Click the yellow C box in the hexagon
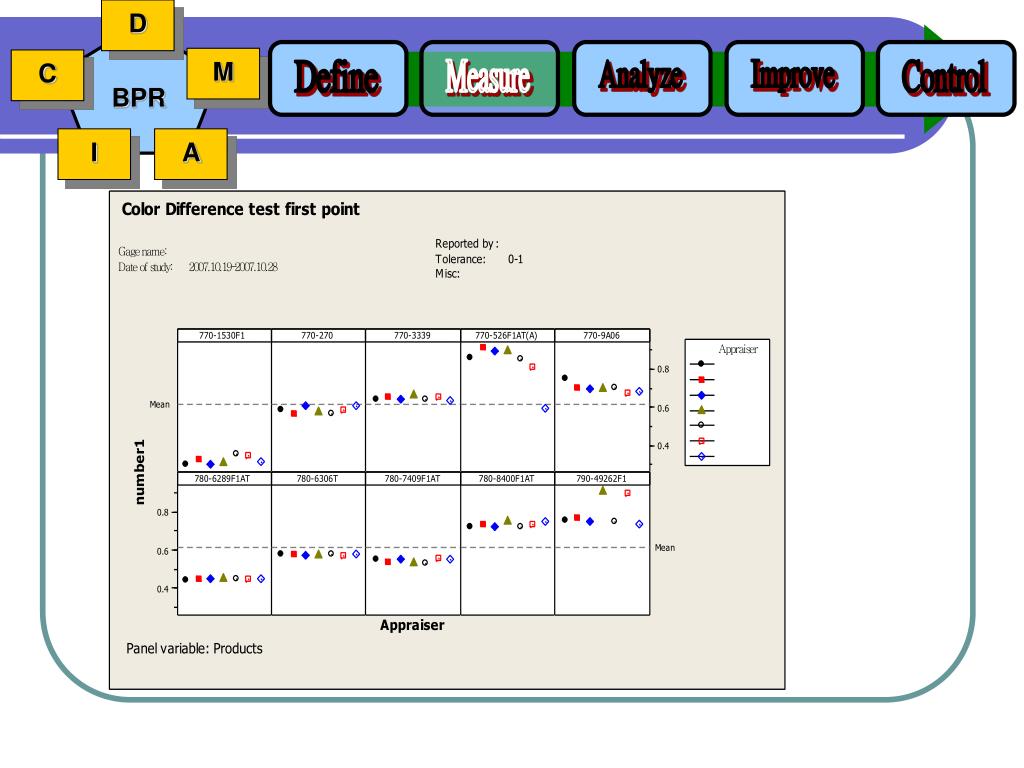Viewport: 1024px width, 768px height. (47, 74)
